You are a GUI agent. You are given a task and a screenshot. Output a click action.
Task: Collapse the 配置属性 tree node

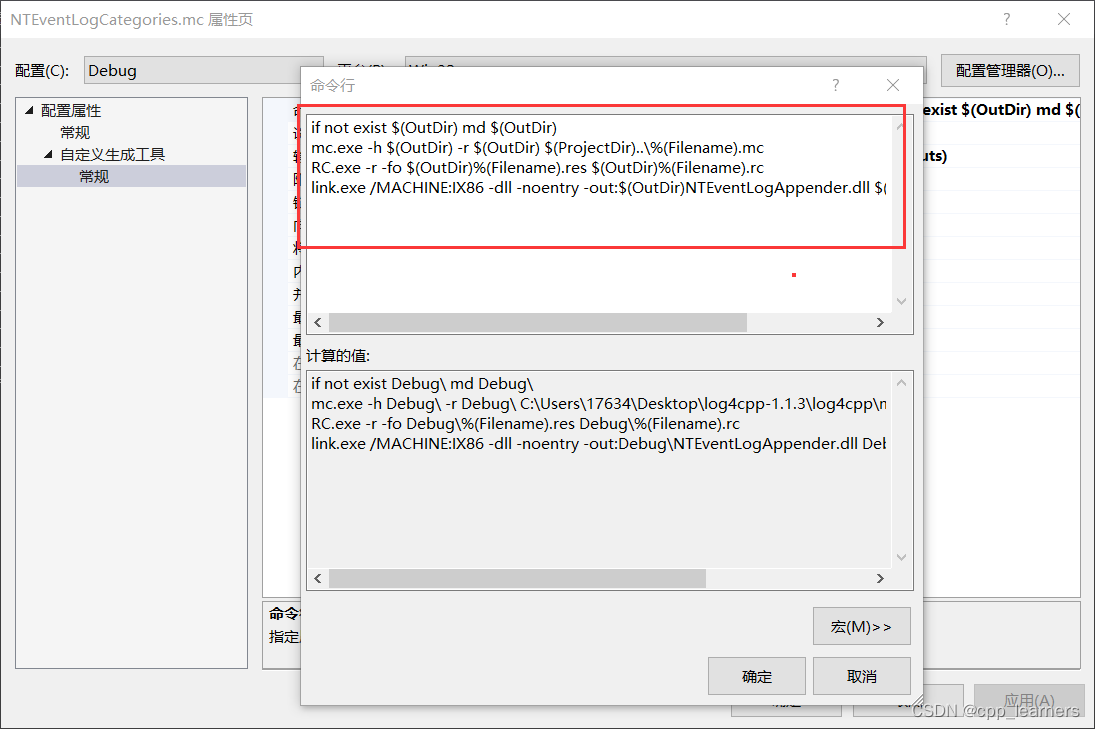pyautogui.click(x=29, y=111)
